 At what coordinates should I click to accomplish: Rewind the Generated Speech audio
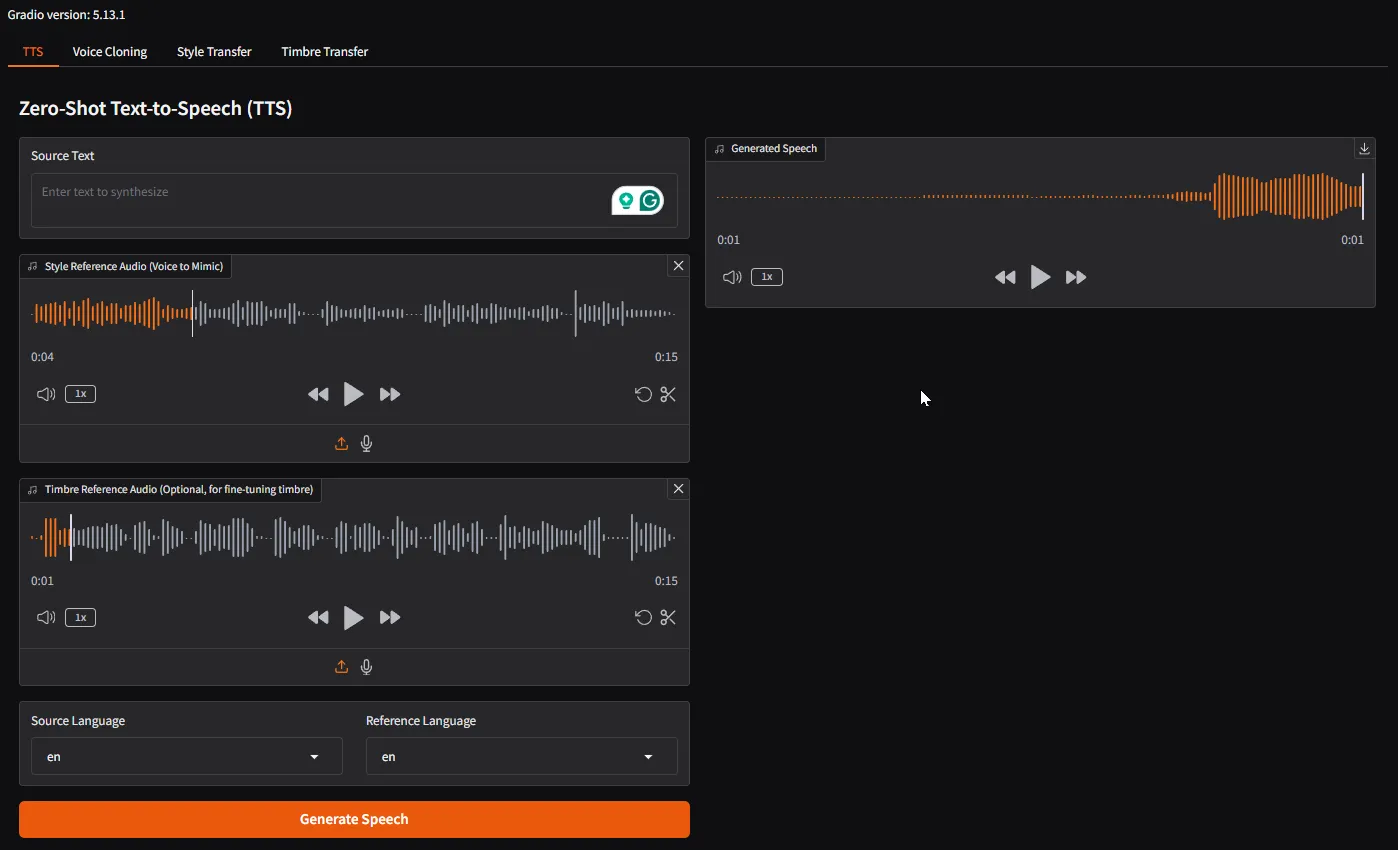coord(1005,277)
